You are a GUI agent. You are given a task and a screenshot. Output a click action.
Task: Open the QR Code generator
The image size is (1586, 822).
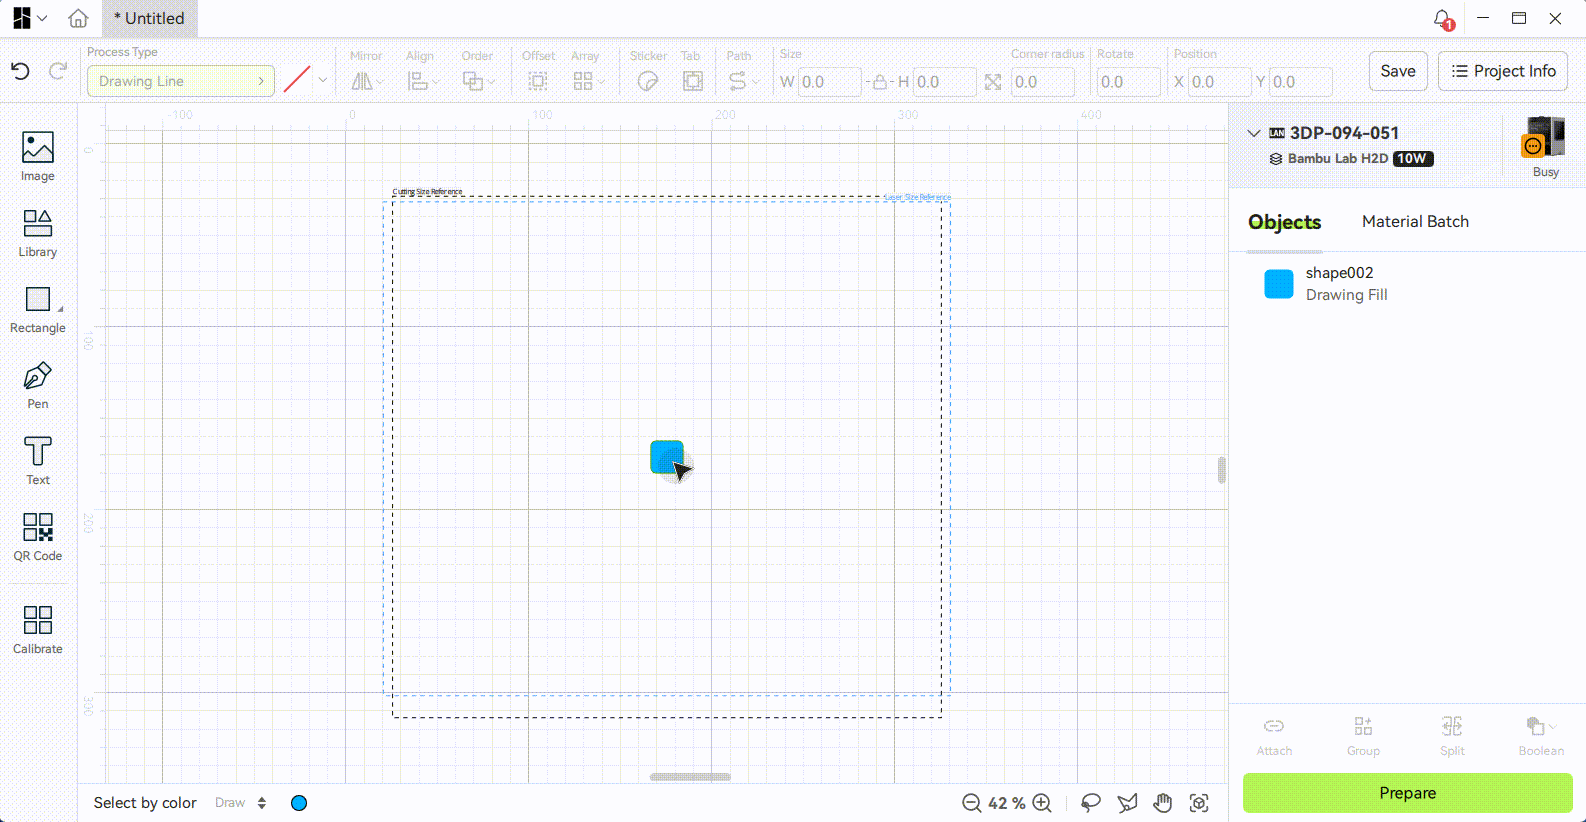[38, 537]
